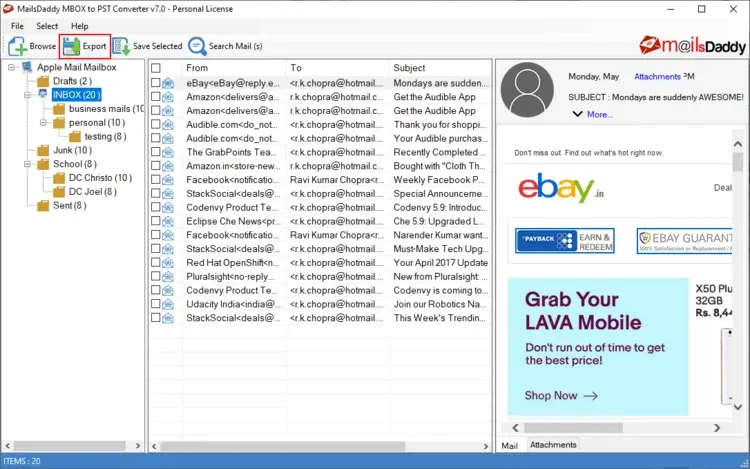
Task: Open the Help menu
Action: tap(79, 26)
